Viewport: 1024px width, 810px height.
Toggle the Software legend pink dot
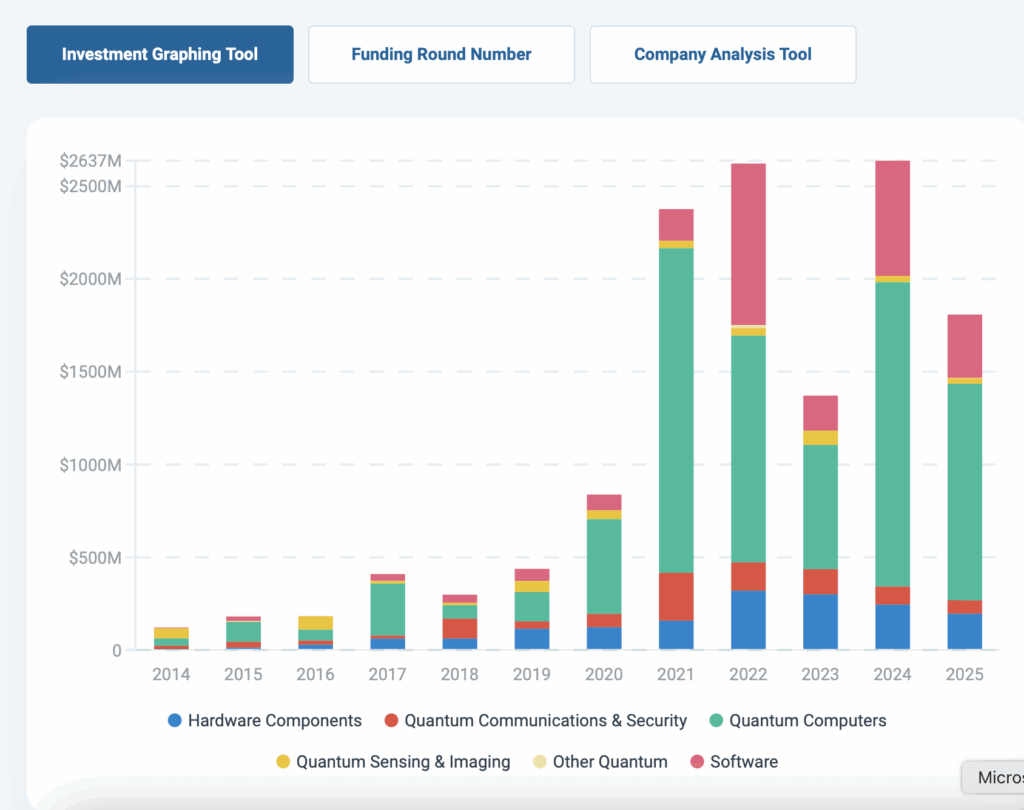click(x=697, y=762)
